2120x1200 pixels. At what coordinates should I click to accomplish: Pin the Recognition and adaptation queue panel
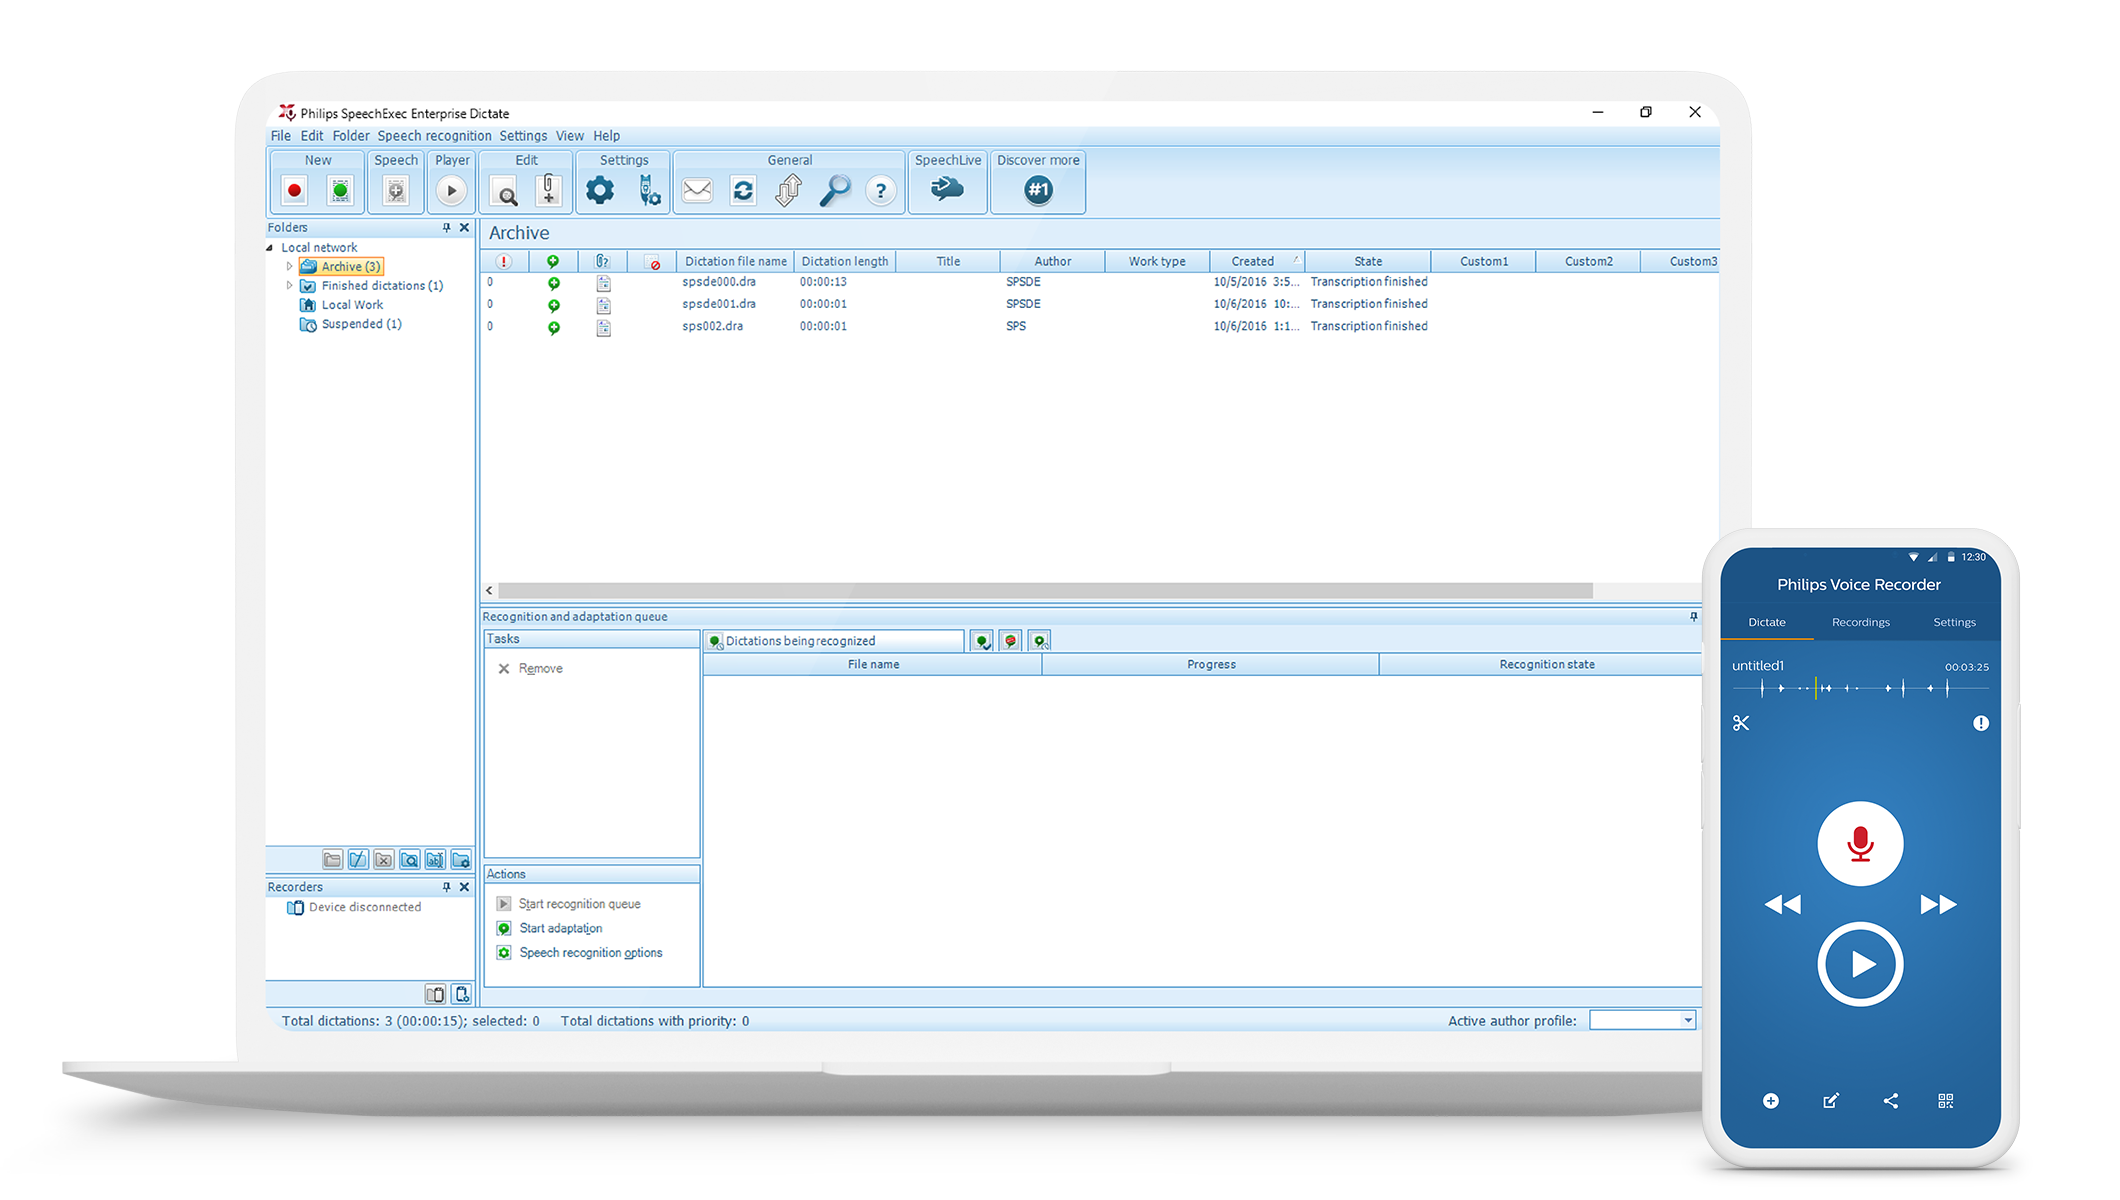[1693, 617]
